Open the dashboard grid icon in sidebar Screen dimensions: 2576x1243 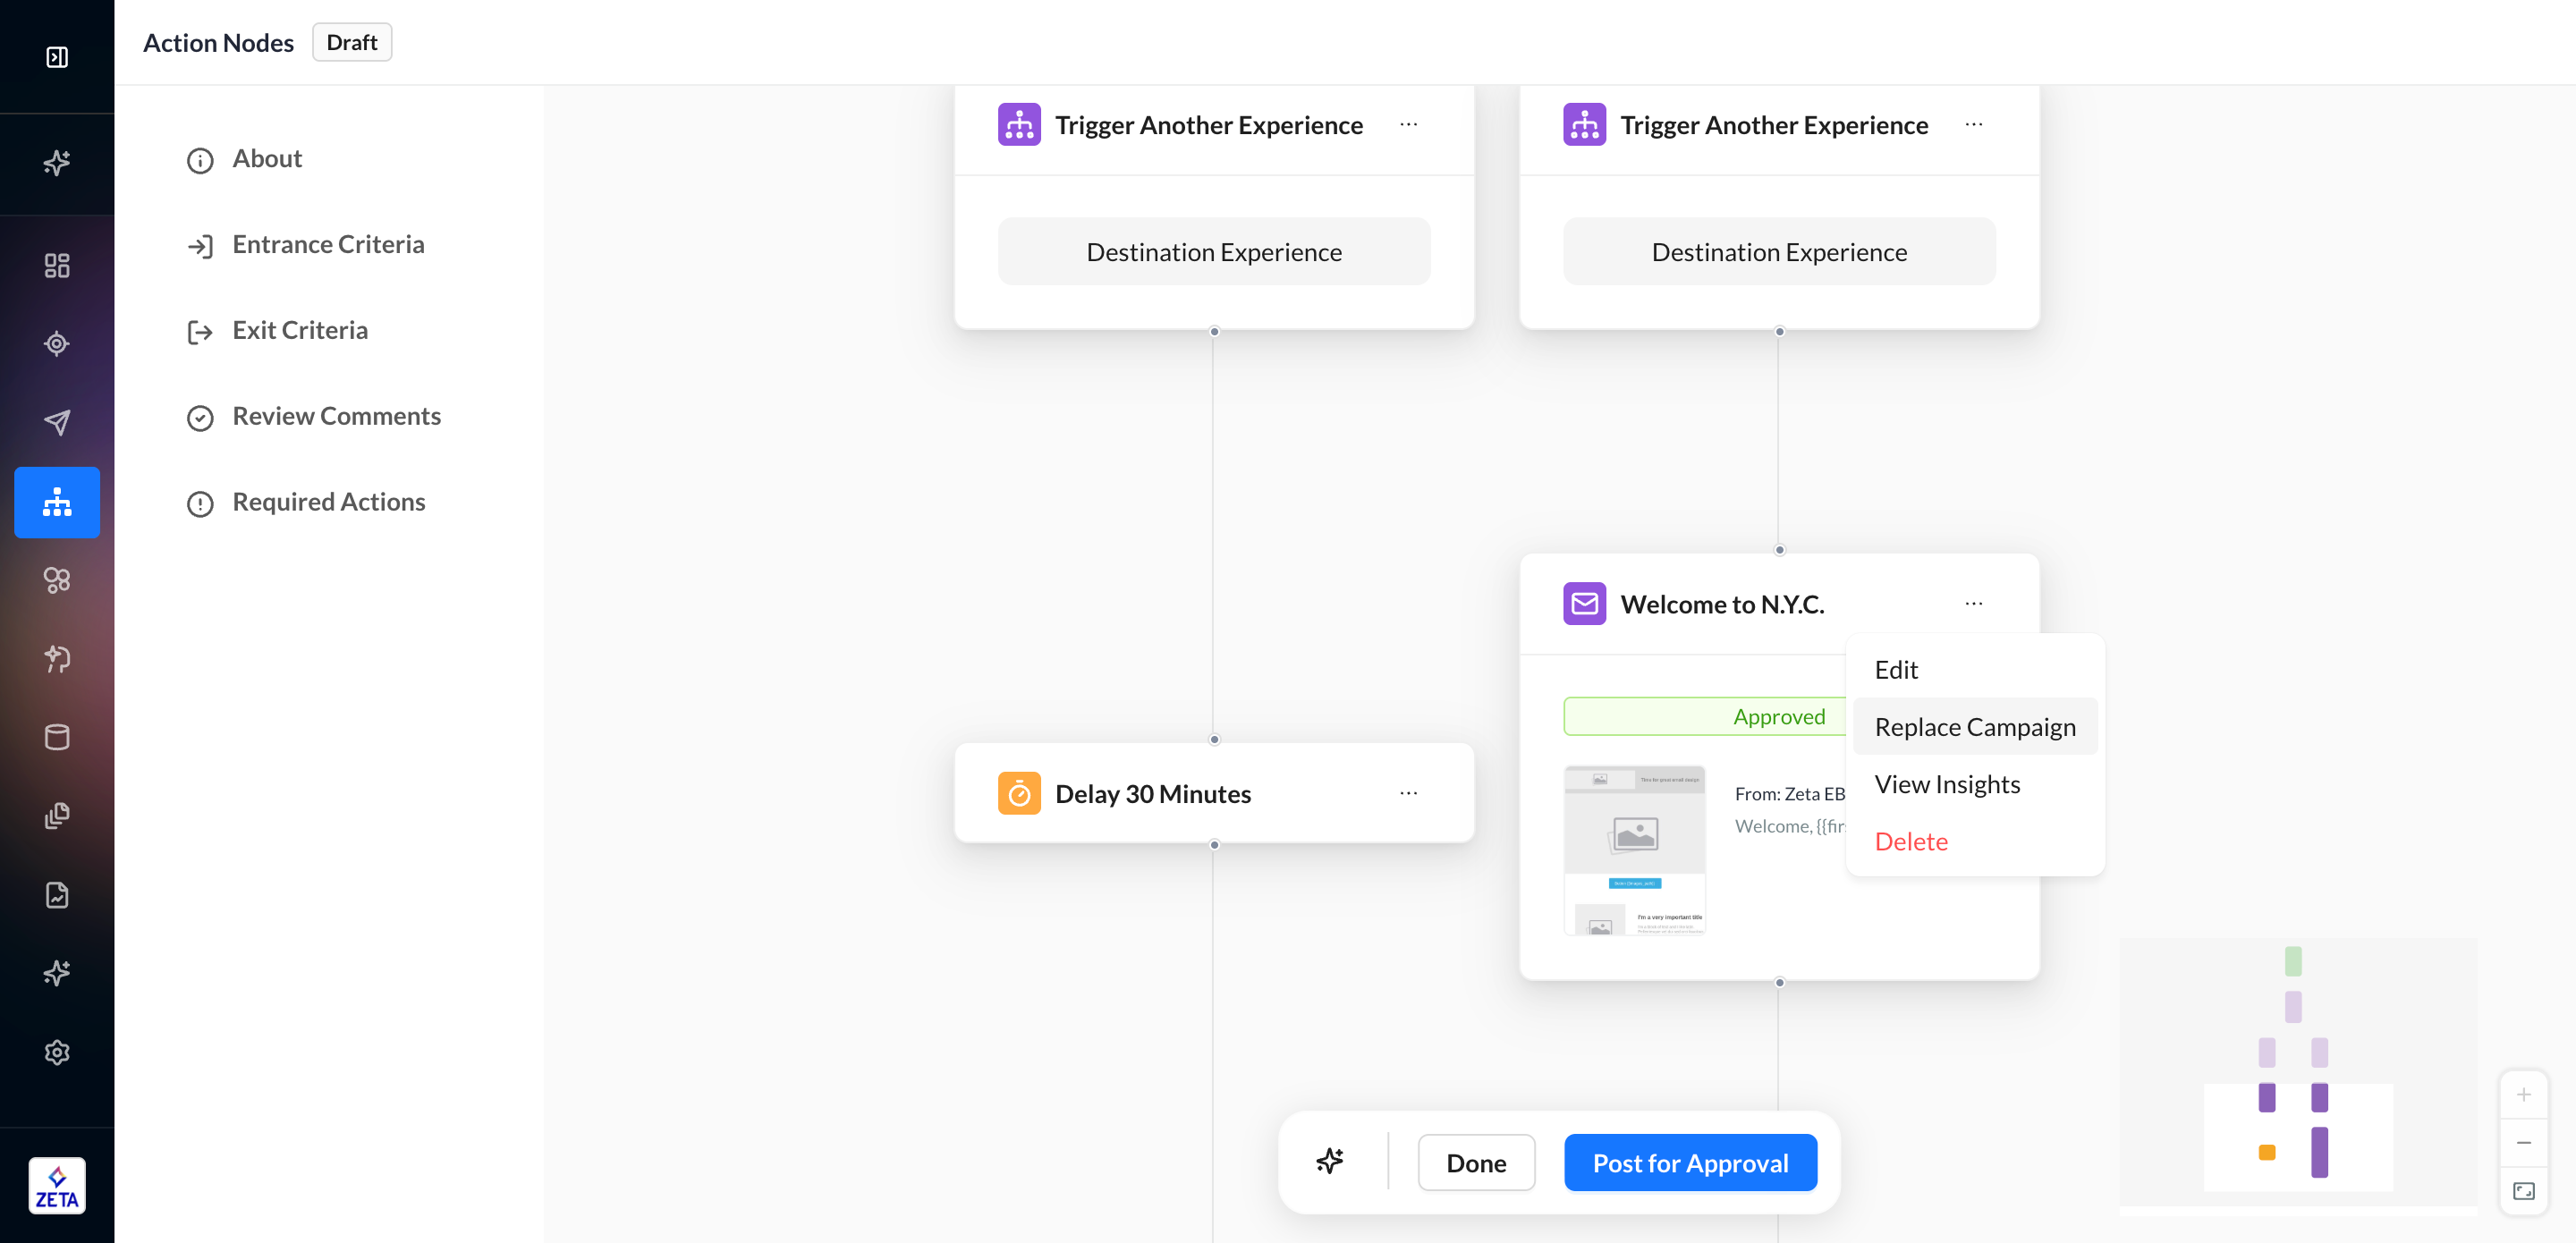coord(57,265)
